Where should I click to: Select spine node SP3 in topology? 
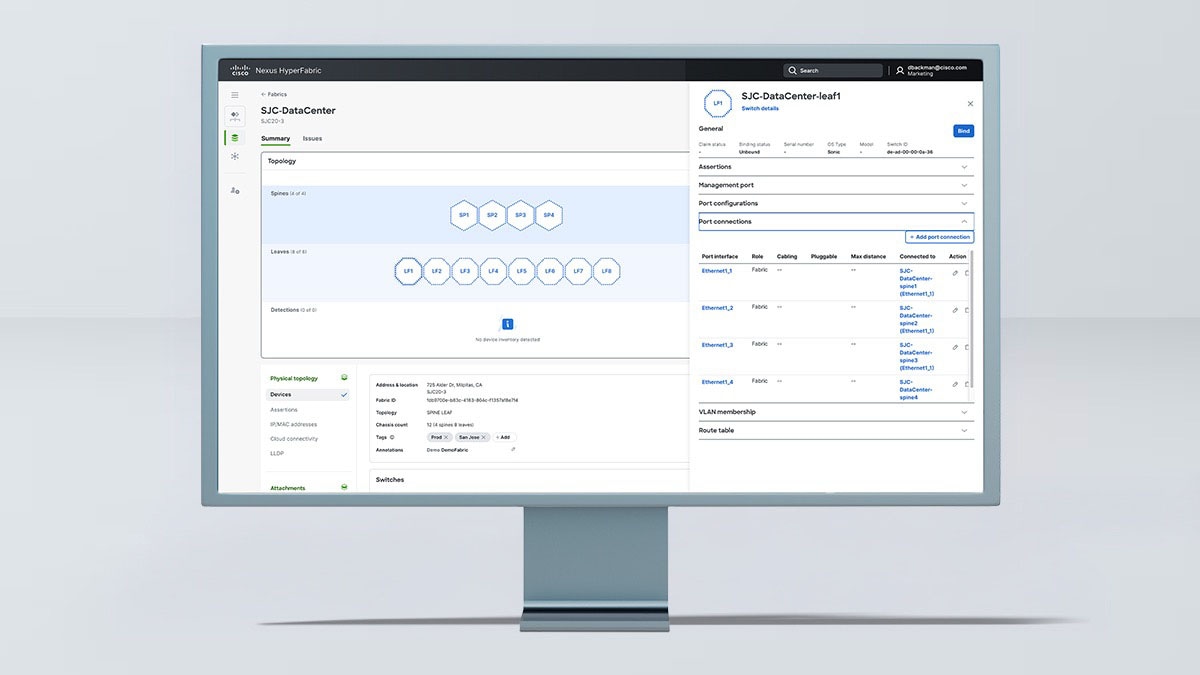click(x=520, y=215)
